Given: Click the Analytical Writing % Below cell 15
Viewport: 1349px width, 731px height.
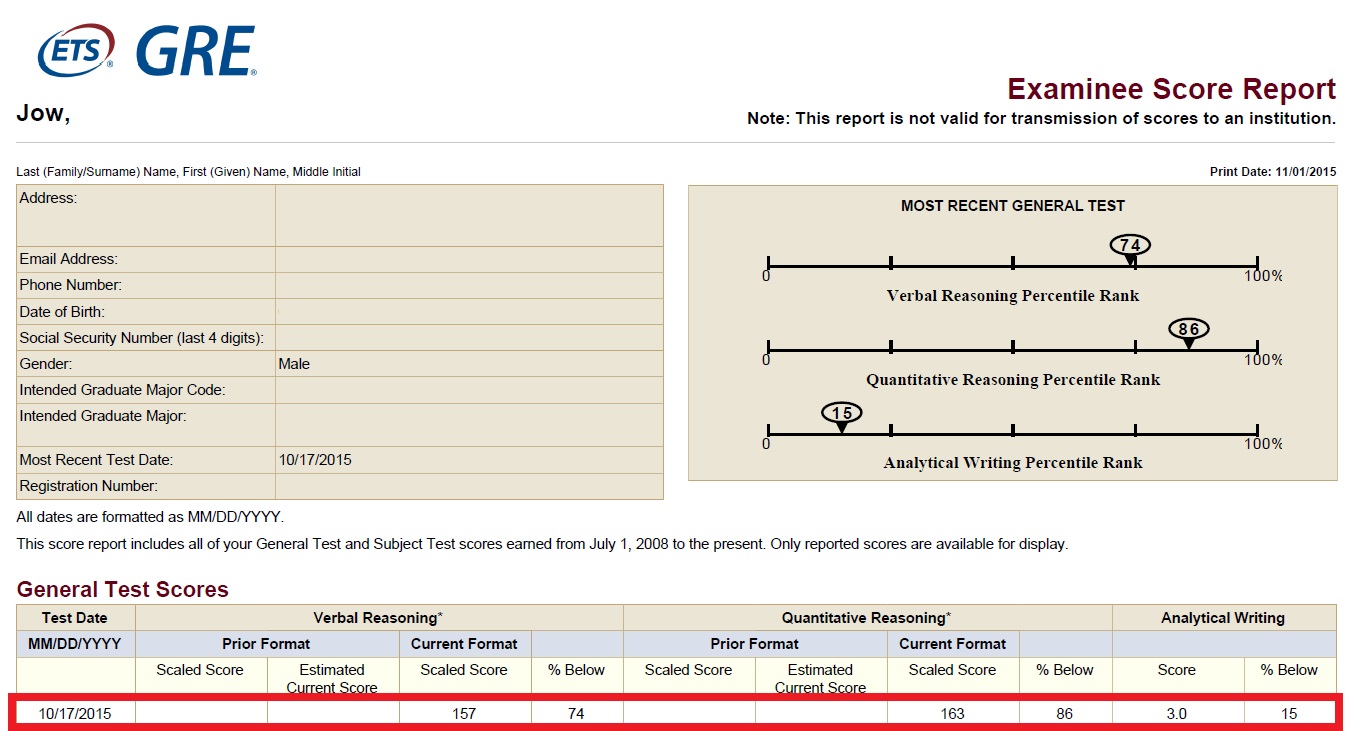Looking at the screenshot, I should (1290, 714).
